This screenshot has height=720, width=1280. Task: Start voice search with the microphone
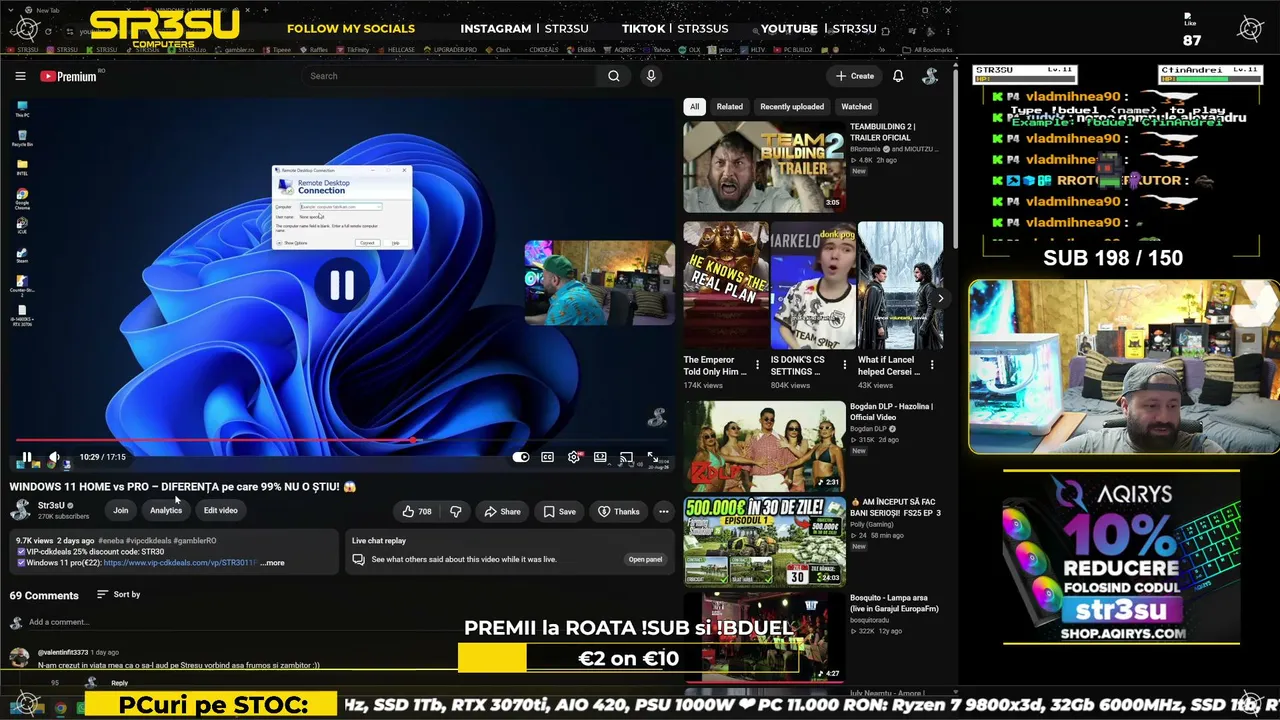(x=651, y=76)
